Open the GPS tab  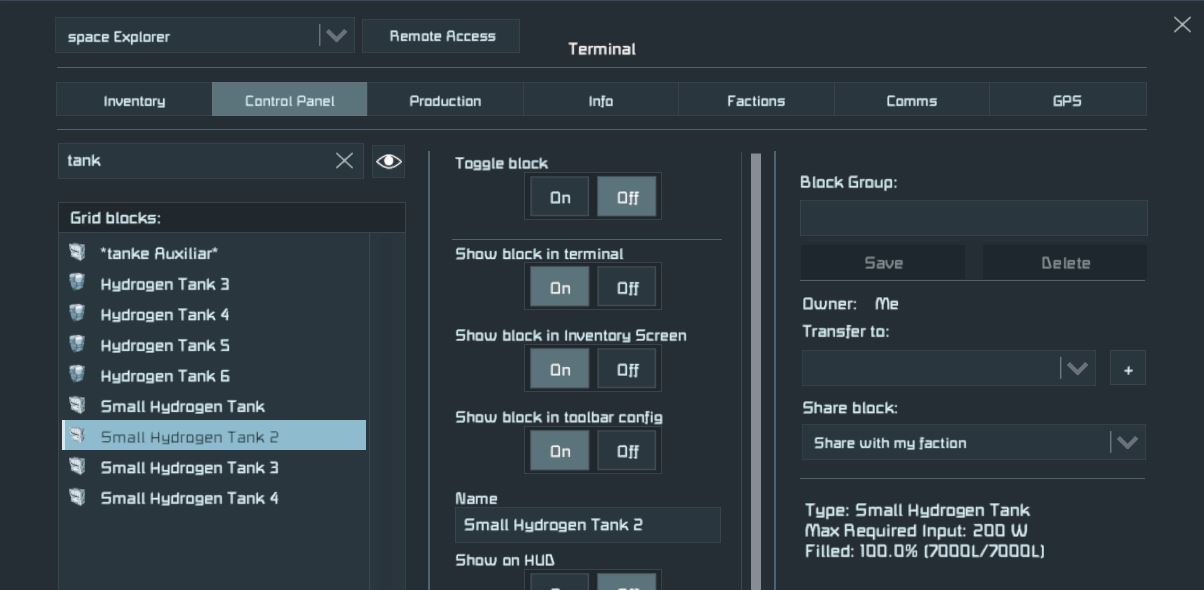coord(1066,101)
